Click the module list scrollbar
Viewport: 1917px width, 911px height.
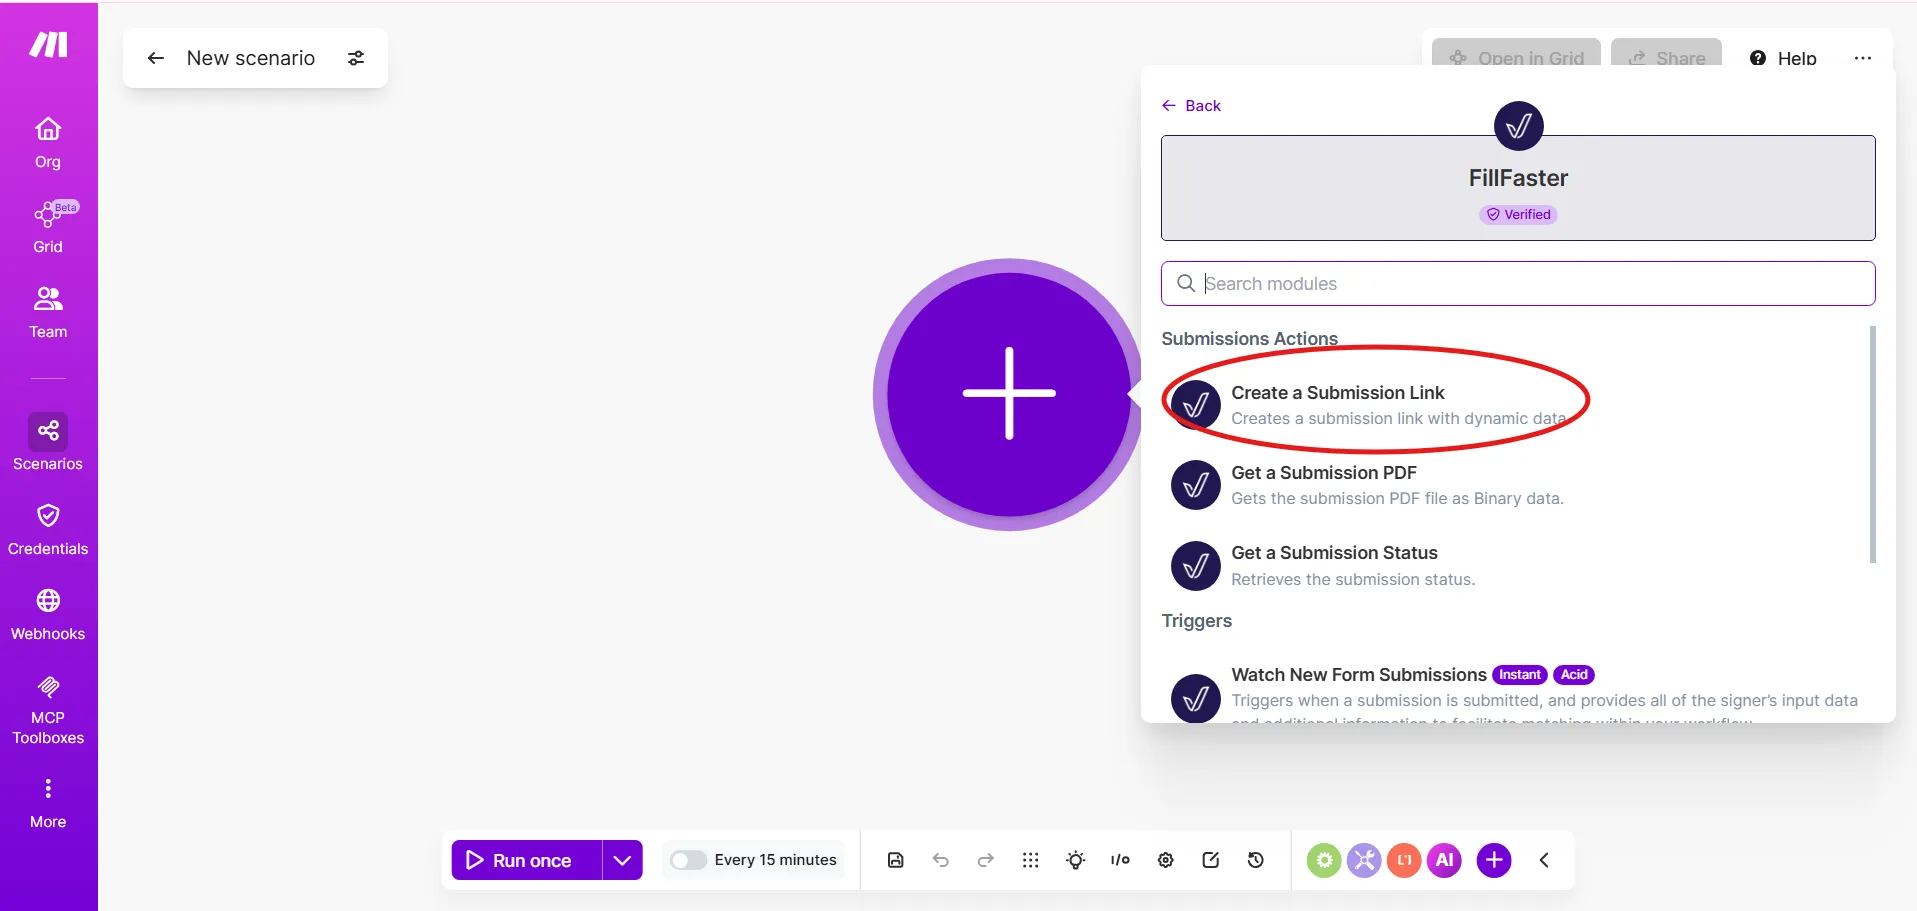pos(1872,445)
